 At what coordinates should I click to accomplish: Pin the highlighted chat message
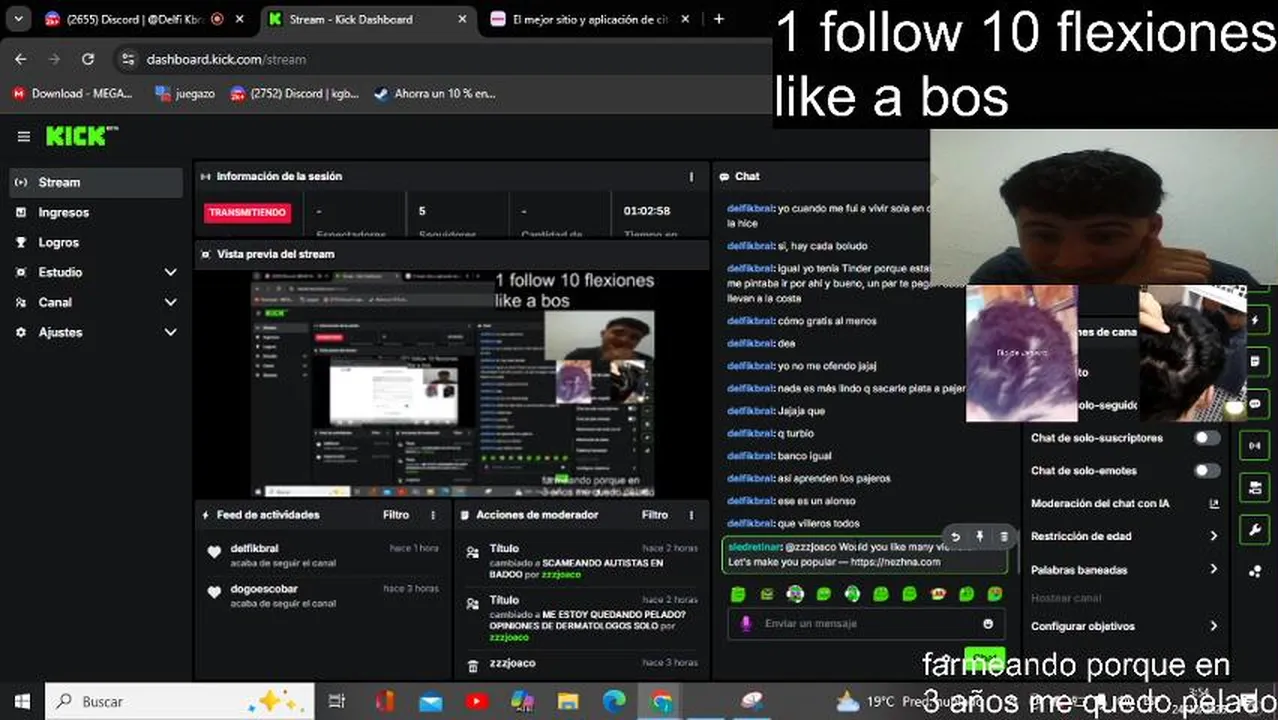980,537
